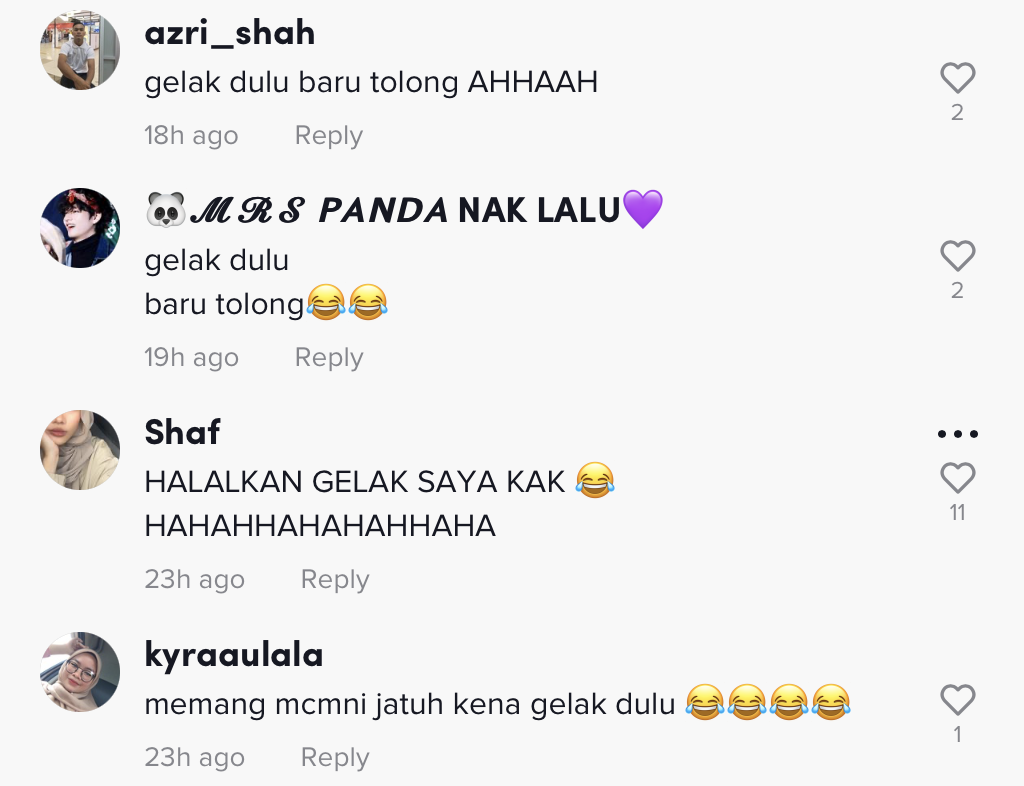The width and height of the screenshot is (1024, 786).
Task: Heart kyraaulala's comment
Action: click(957, 699)
